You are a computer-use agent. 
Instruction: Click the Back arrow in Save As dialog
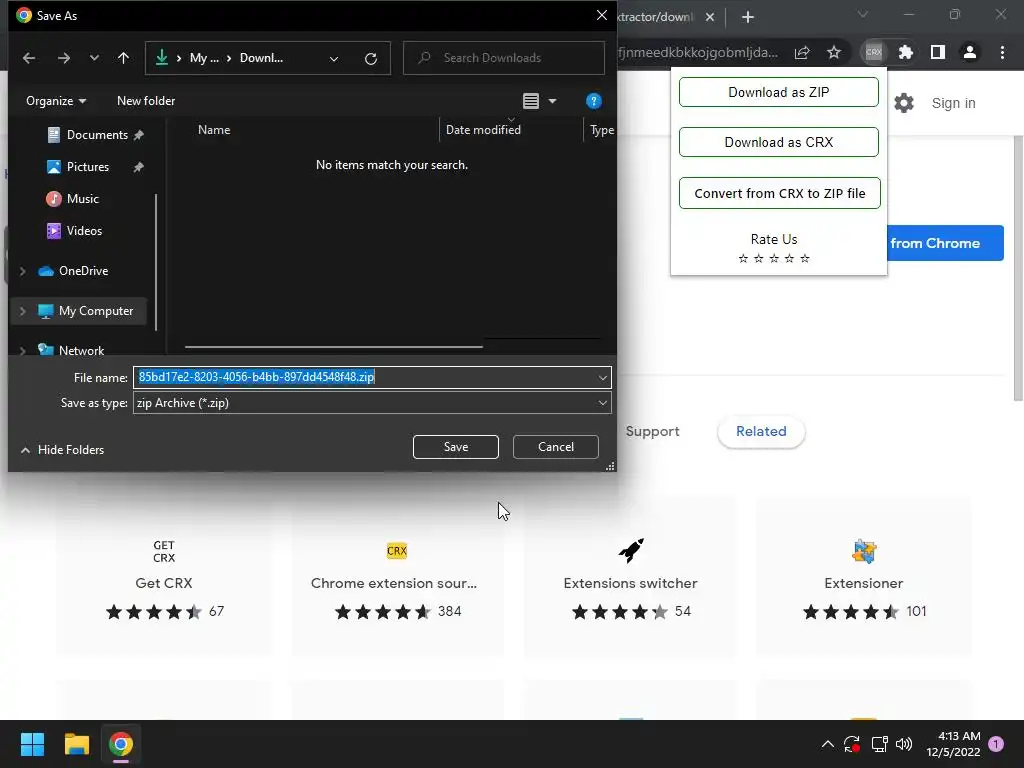(x=29, y=58)
